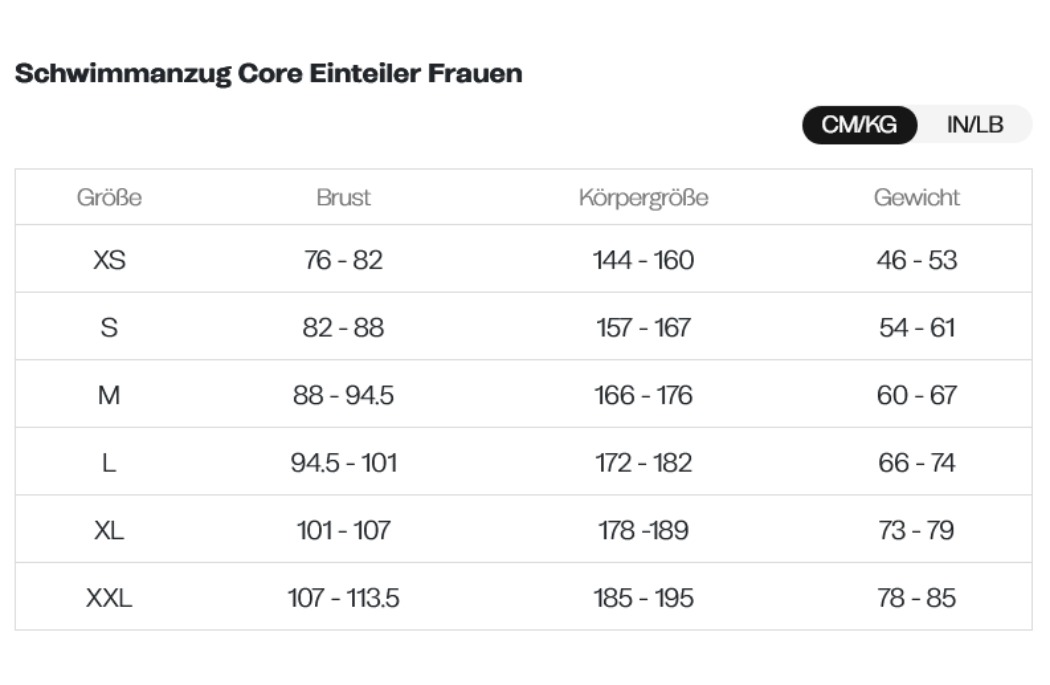Select the L size row label

[x=109, y=463]
